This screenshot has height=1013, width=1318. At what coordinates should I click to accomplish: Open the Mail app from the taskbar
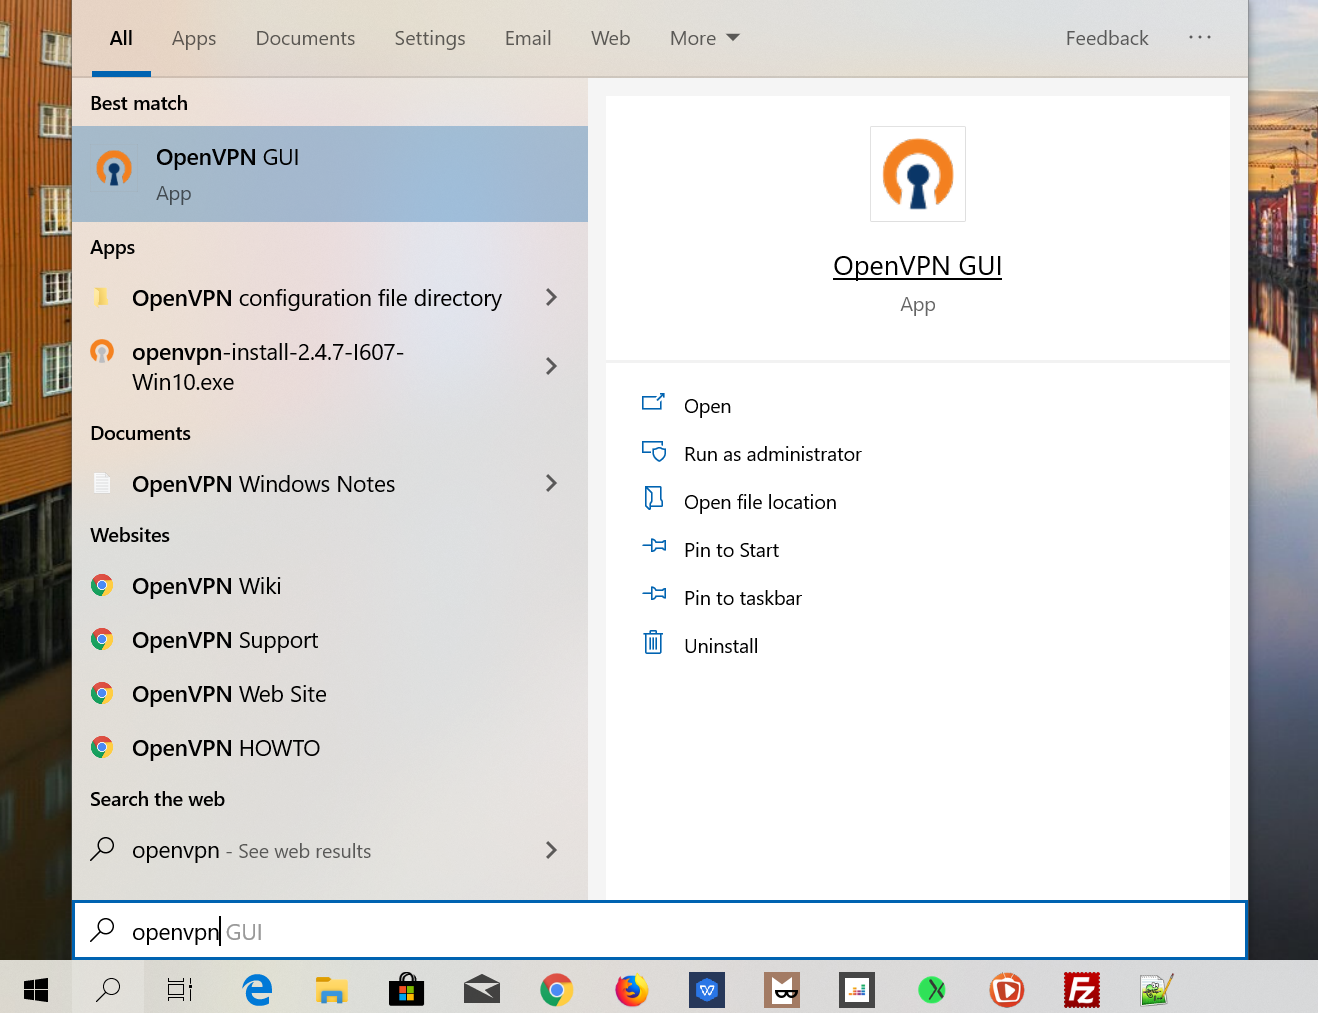481,989
